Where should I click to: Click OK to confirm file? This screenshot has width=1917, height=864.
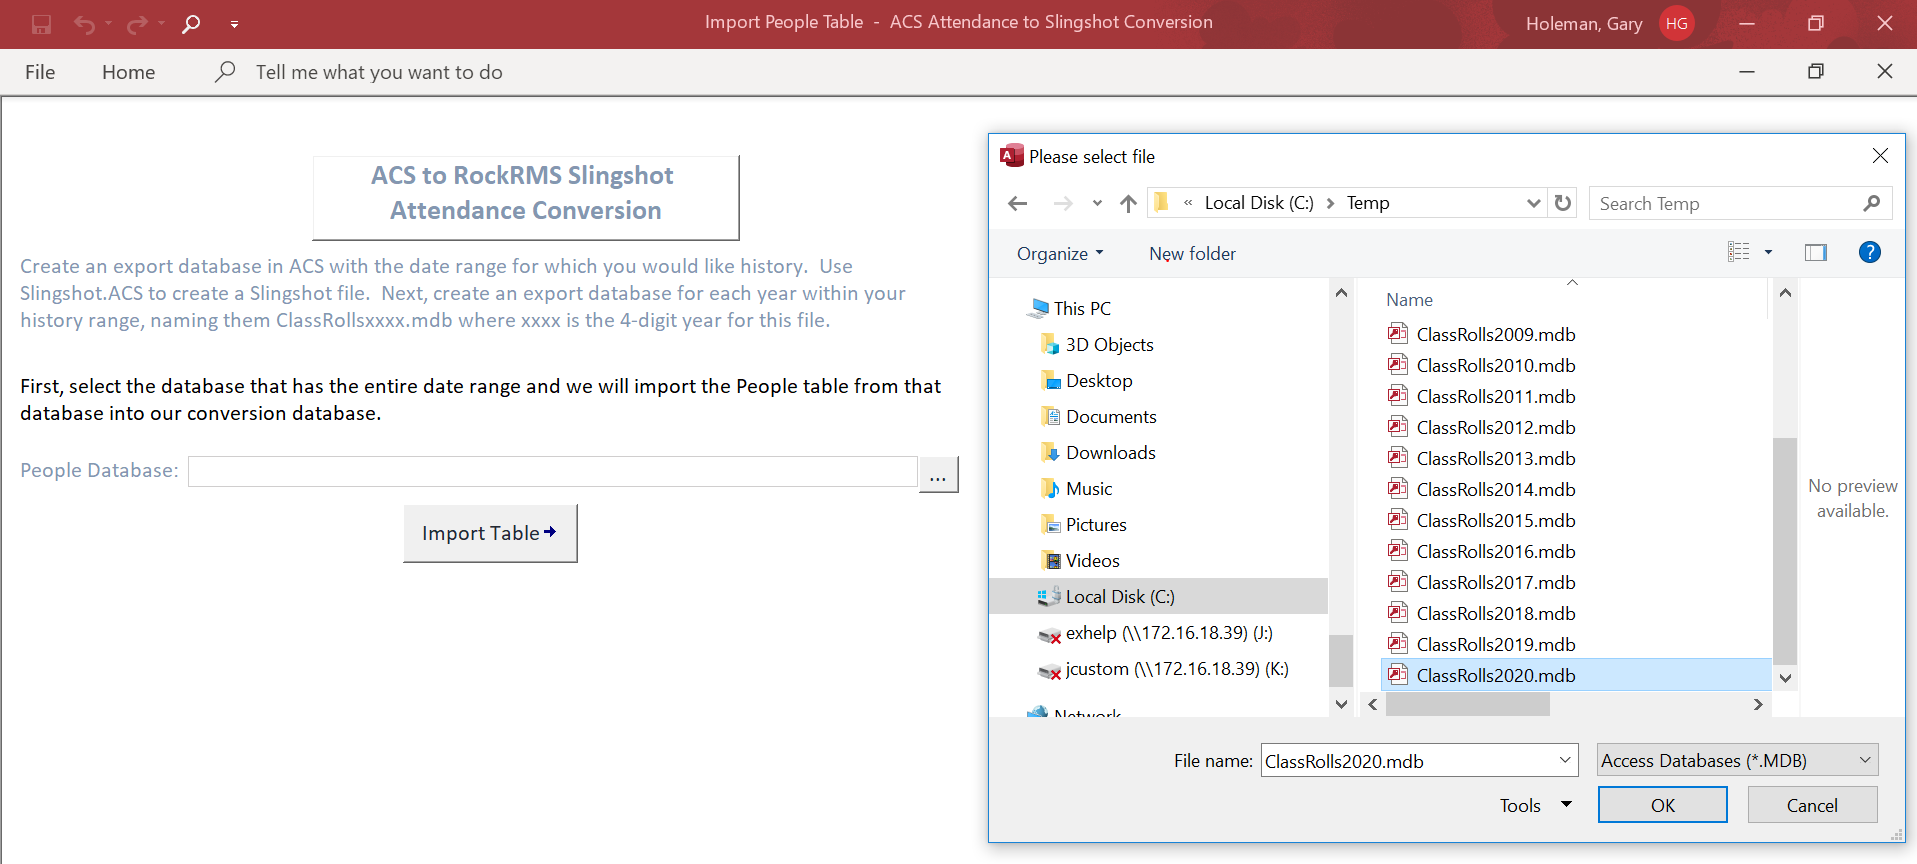(x=1662, y=805)
